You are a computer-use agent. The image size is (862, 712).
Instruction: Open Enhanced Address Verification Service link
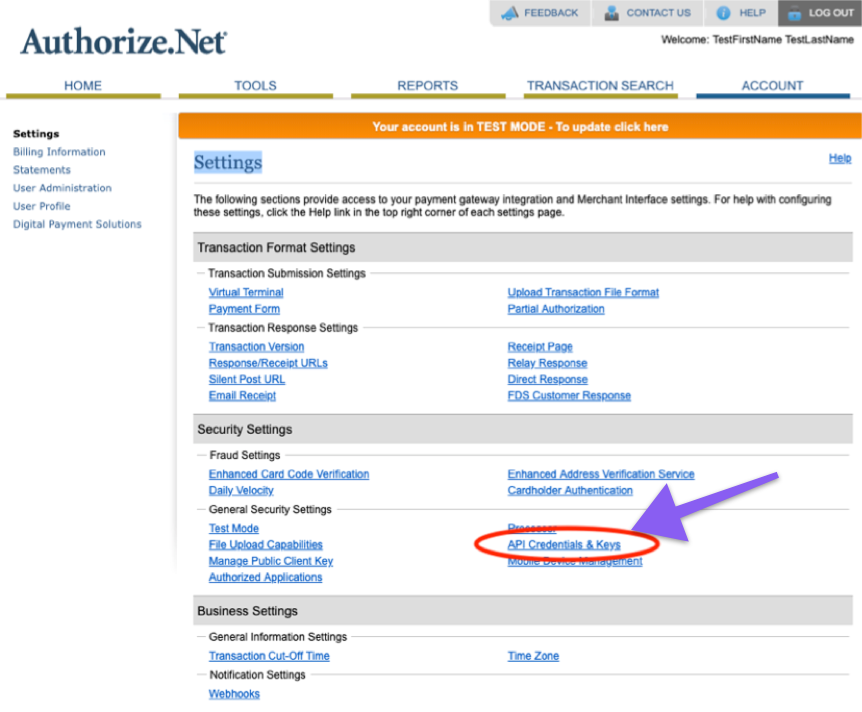coord(601,474)
